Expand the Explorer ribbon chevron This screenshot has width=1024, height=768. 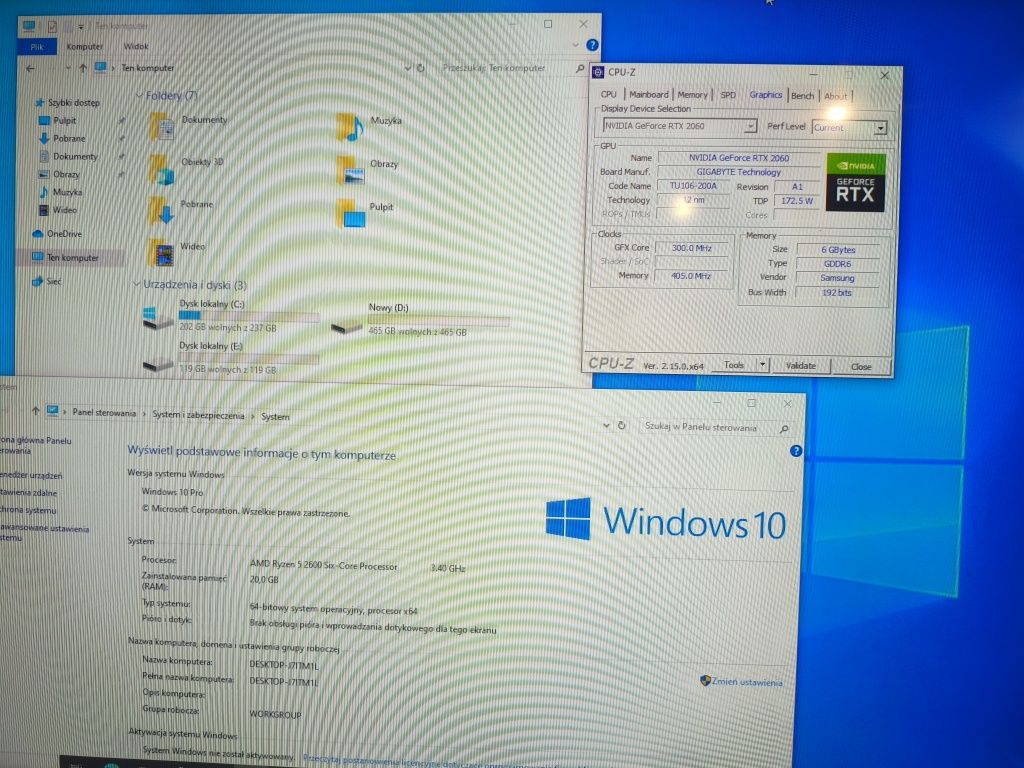pyautogui.click(x=575, y=45)
